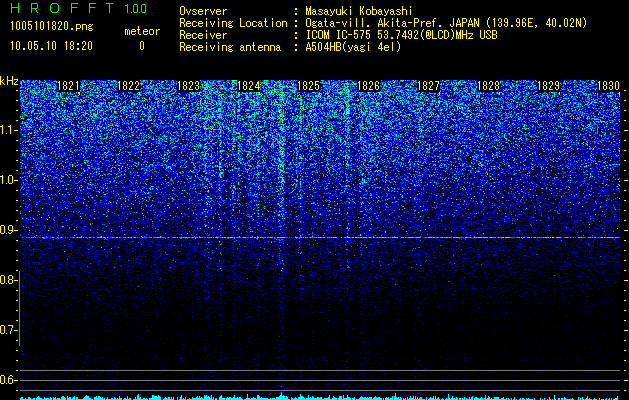Click the kHz axis unit label
Viewport: 629px width, 400px height.
[9, 81]
